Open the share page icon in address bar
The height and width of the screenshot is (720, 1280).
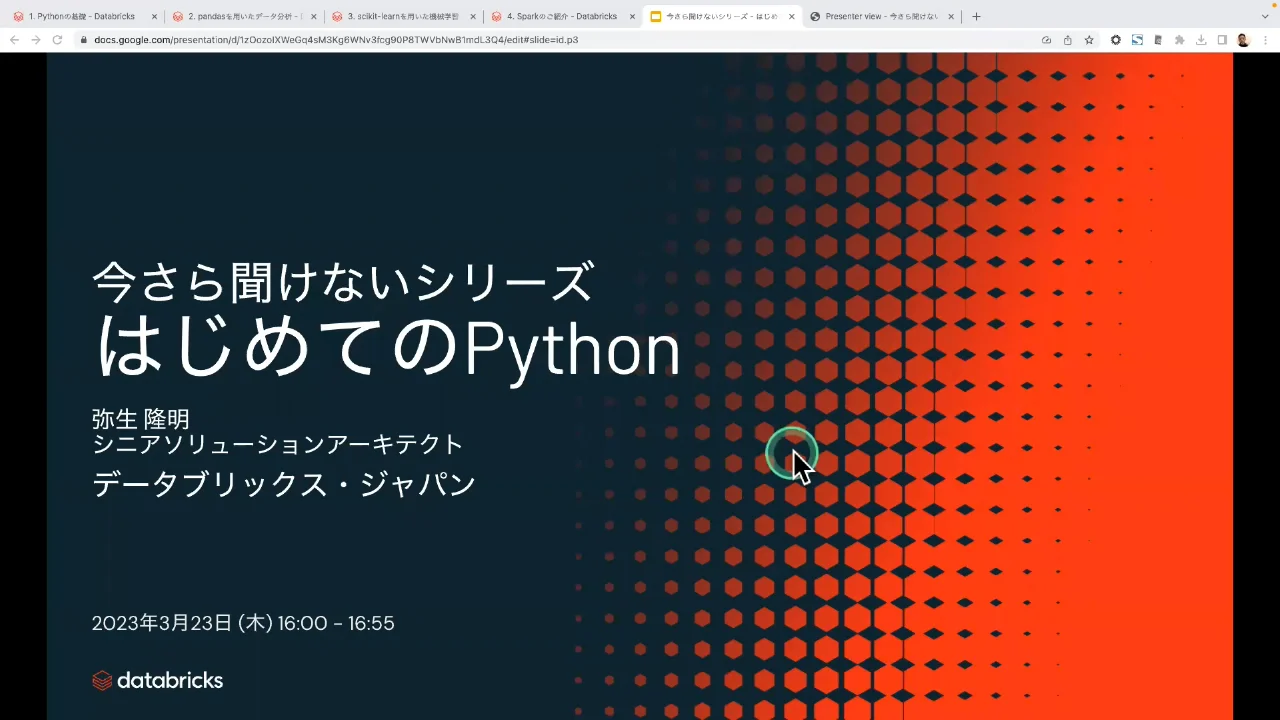1068,40
